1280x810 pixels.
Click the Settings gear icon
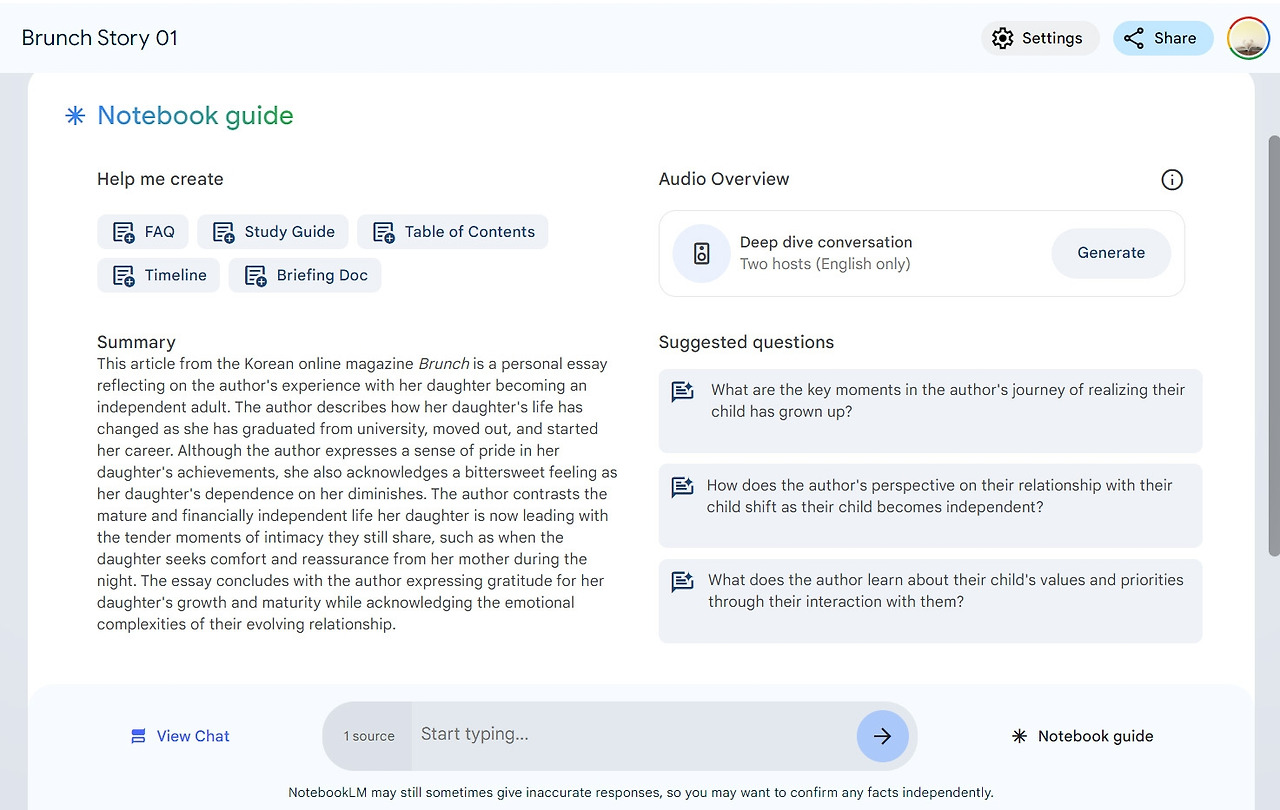tap(1002, 38)
